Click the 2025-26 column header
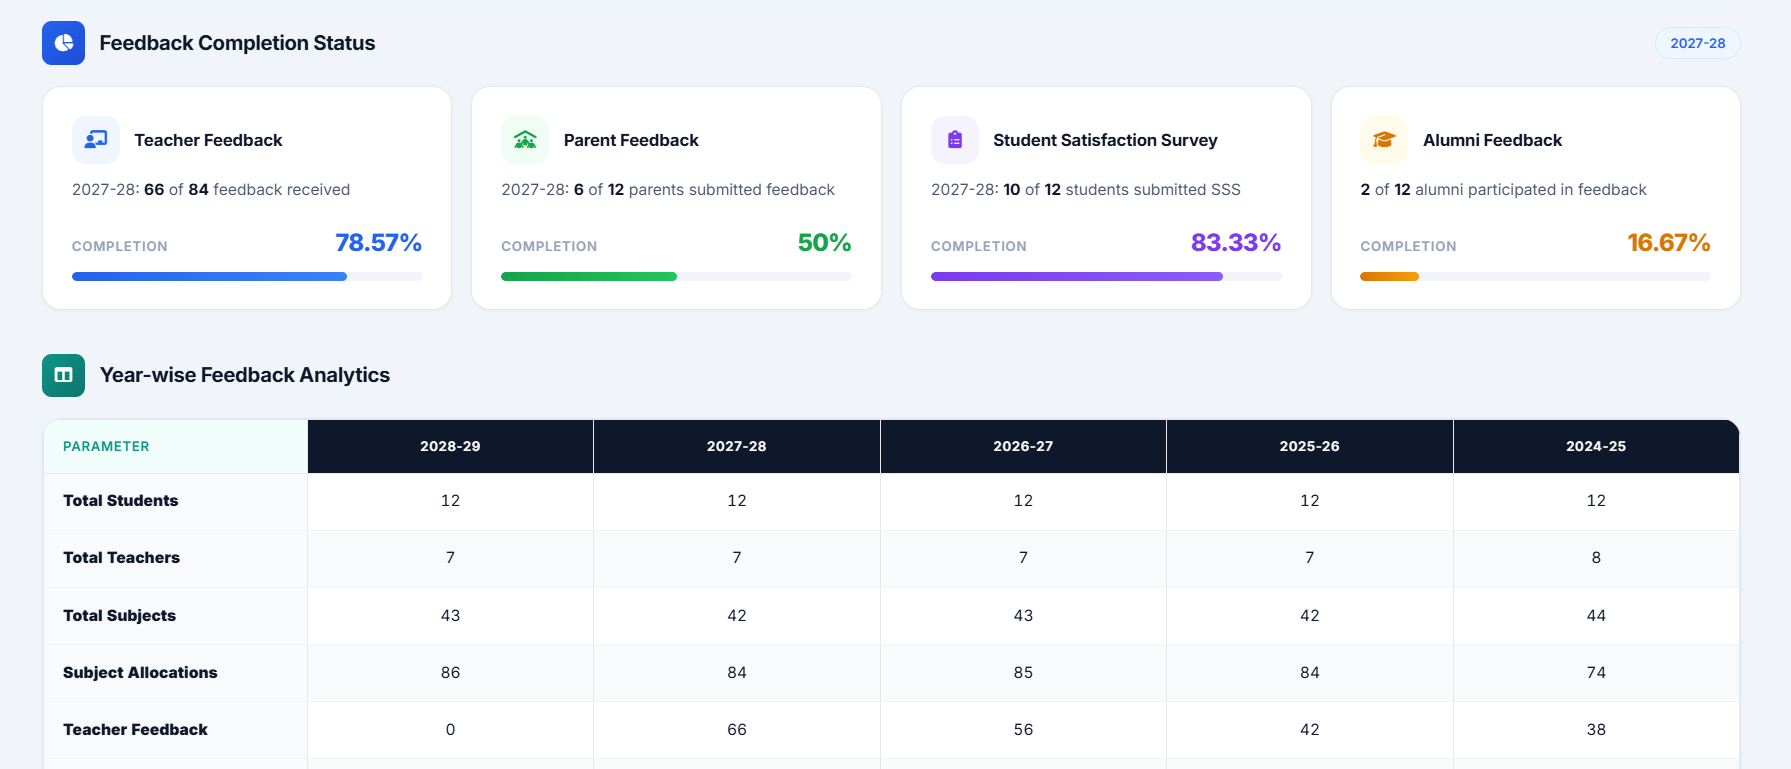This screenshot has width=1791, height=769. pos(1310,446)
